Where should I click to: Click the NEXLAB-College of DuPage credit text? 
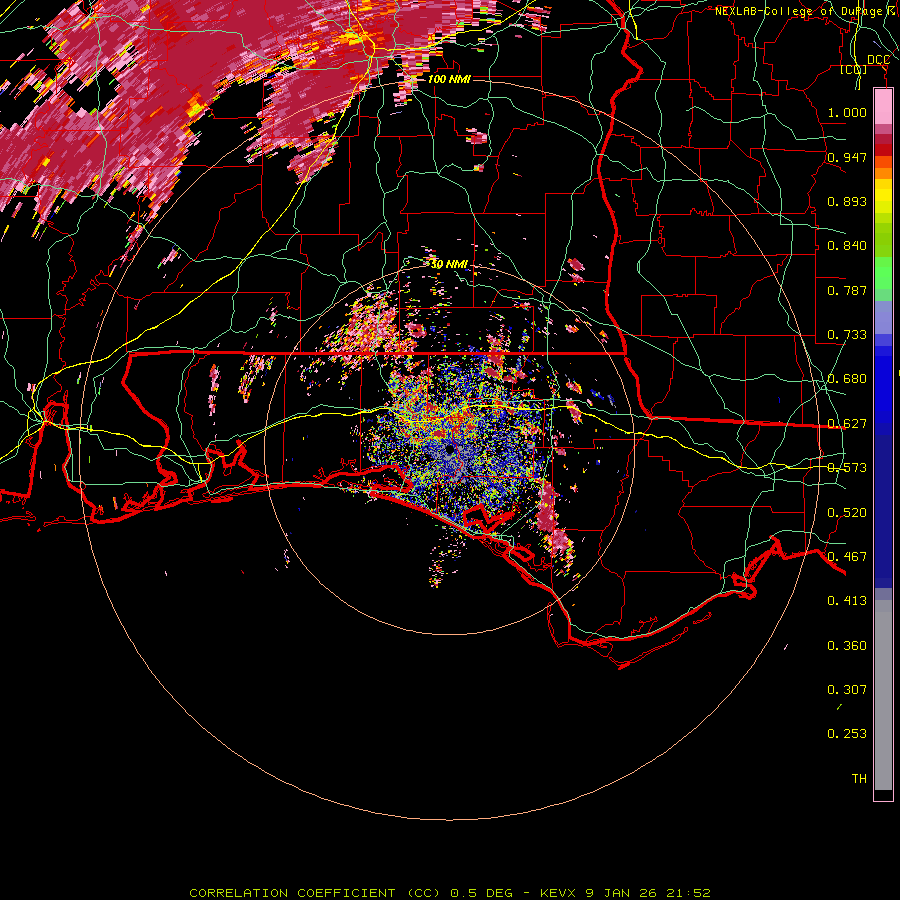coord(806,11)
